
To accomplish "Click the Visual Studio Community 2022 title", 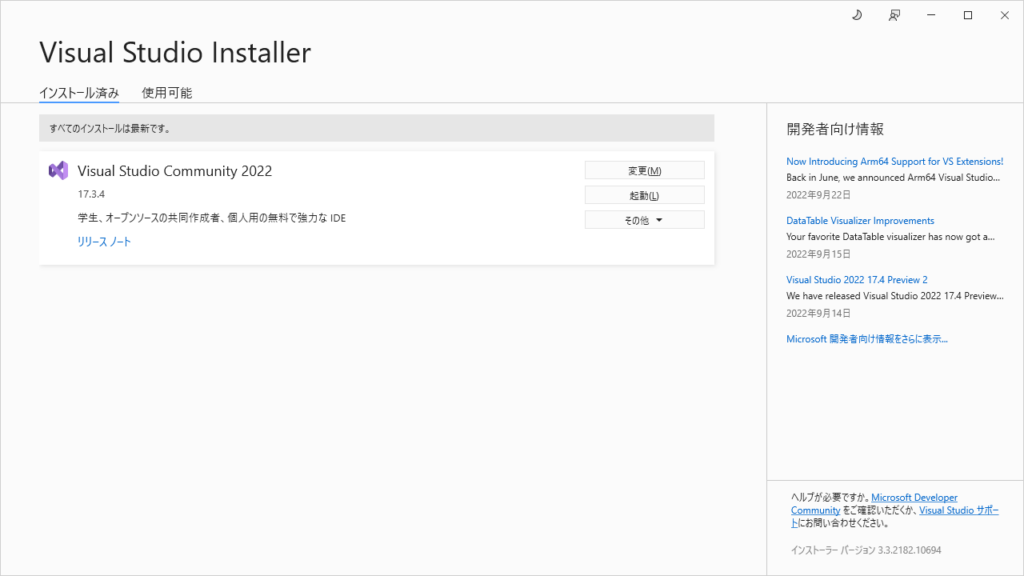I will (174, 171).
